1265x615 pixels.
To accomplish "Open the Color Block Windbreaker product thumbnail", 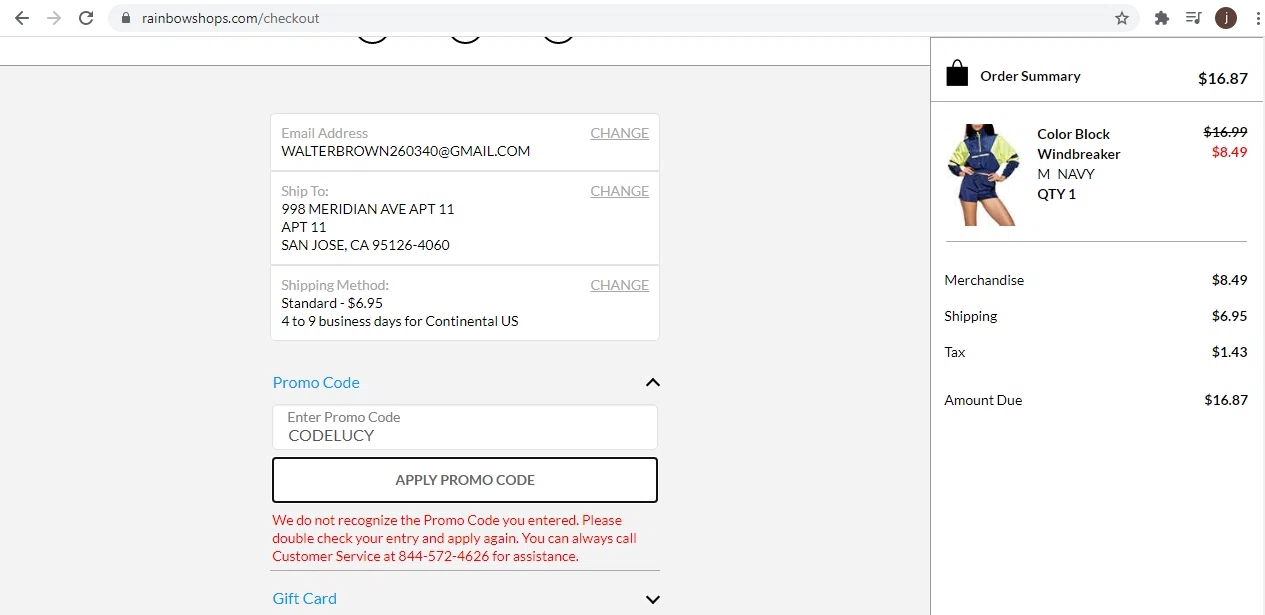I will coord(983,175).
